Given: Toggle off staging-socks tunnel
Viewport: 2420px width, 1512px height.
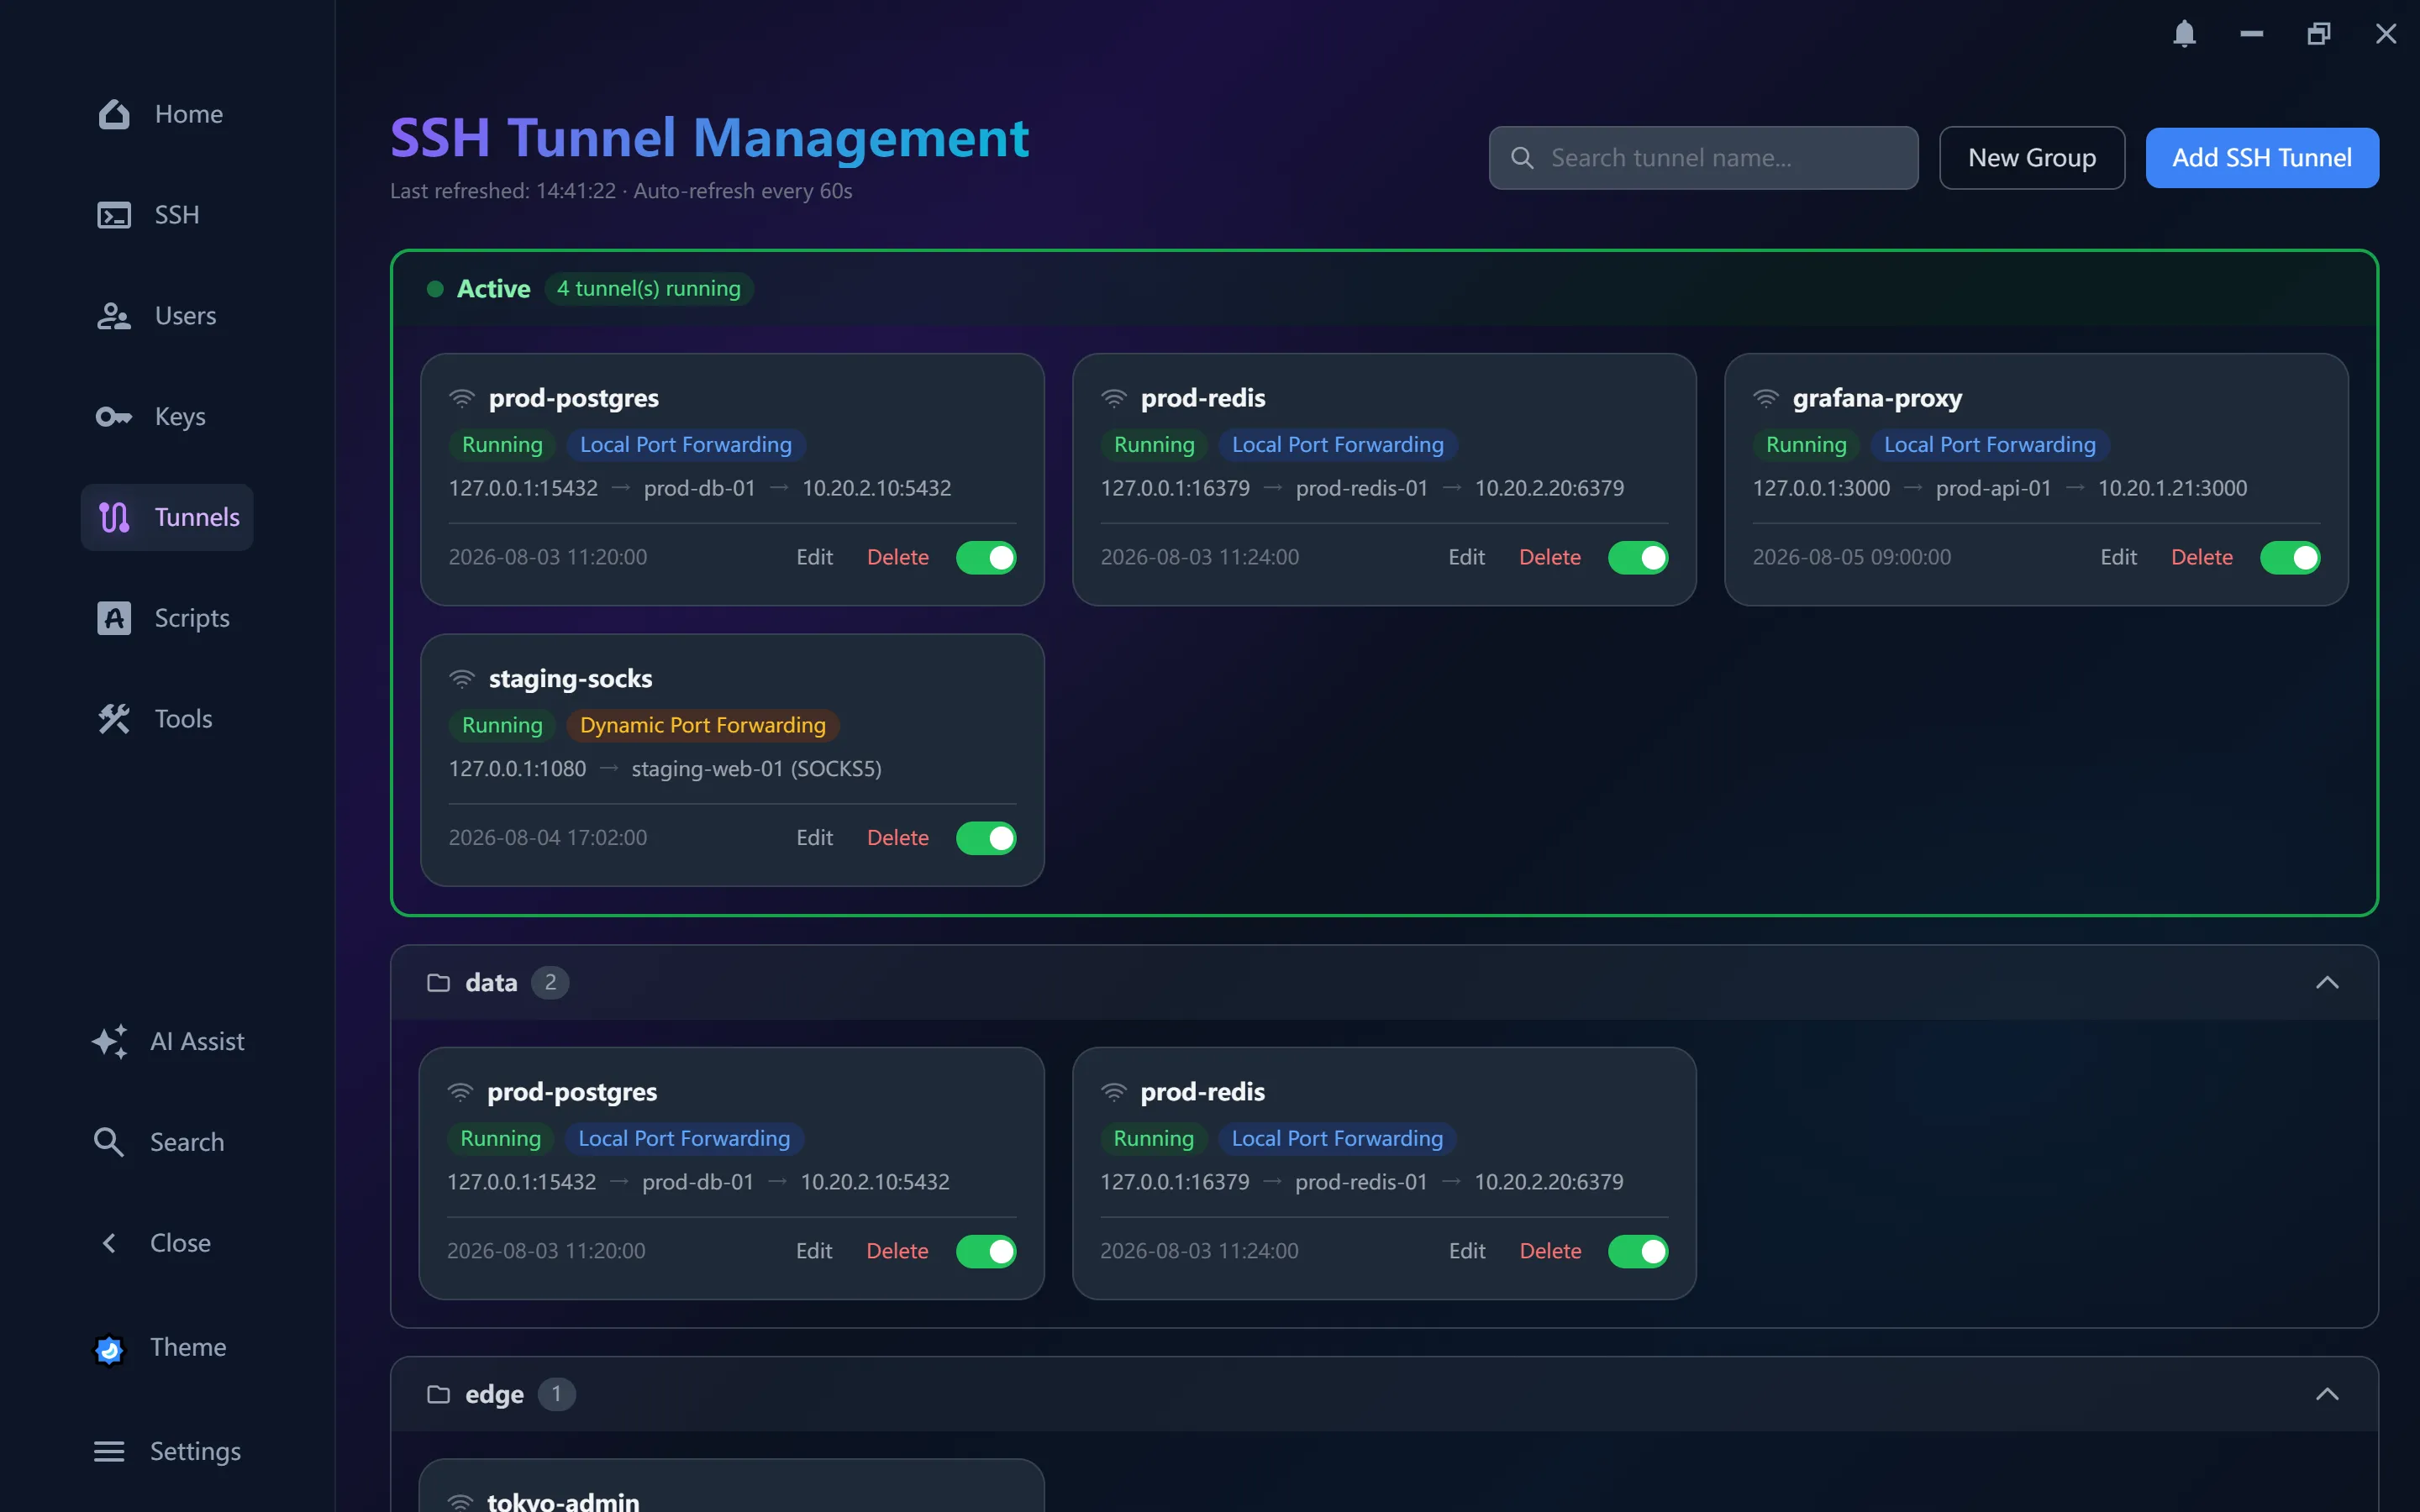Looking at the screenshot, I should click(x=986, y=838).
